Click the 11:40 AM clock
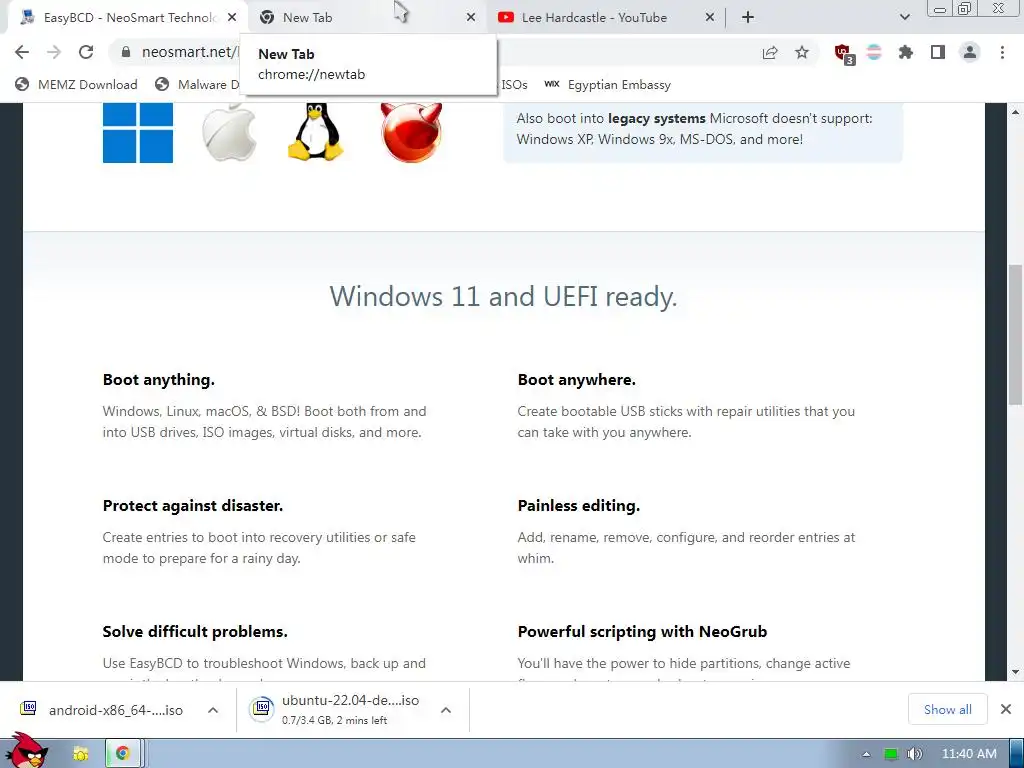Image resolution: width=1024 pixels, height=768 pixels. (x=969, y=754)
